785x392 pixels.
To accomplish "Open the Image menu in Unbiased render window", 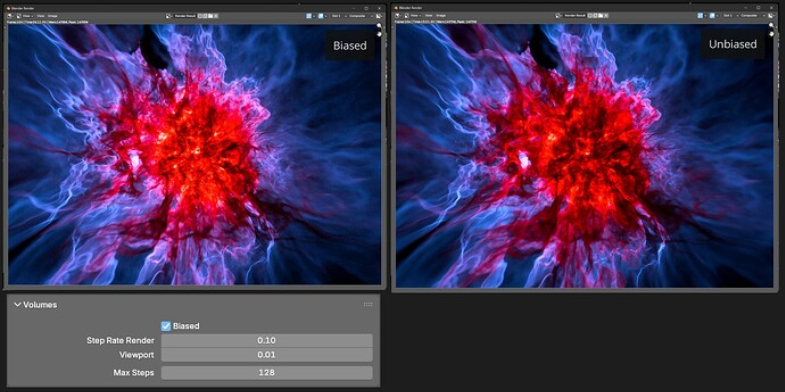I will click(441, 16).
